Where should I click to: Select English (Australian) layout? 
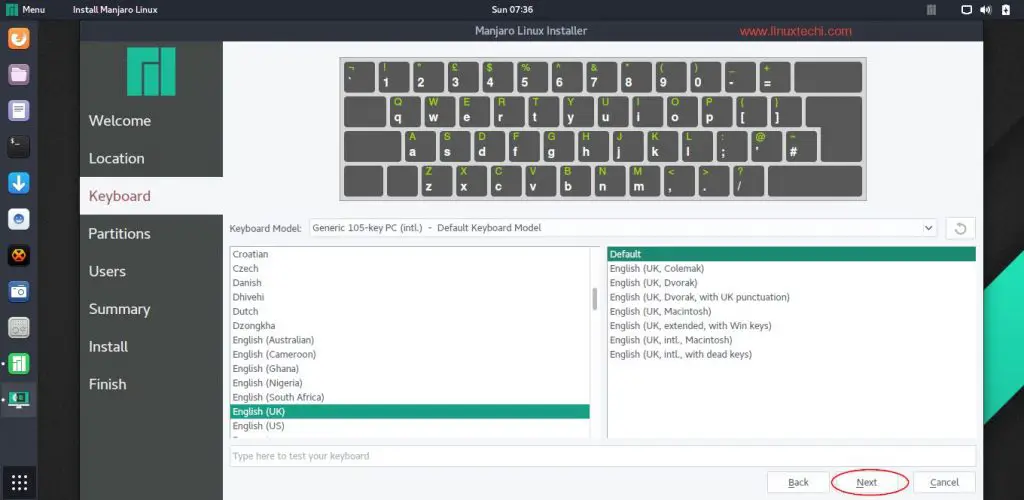point(409,340)
